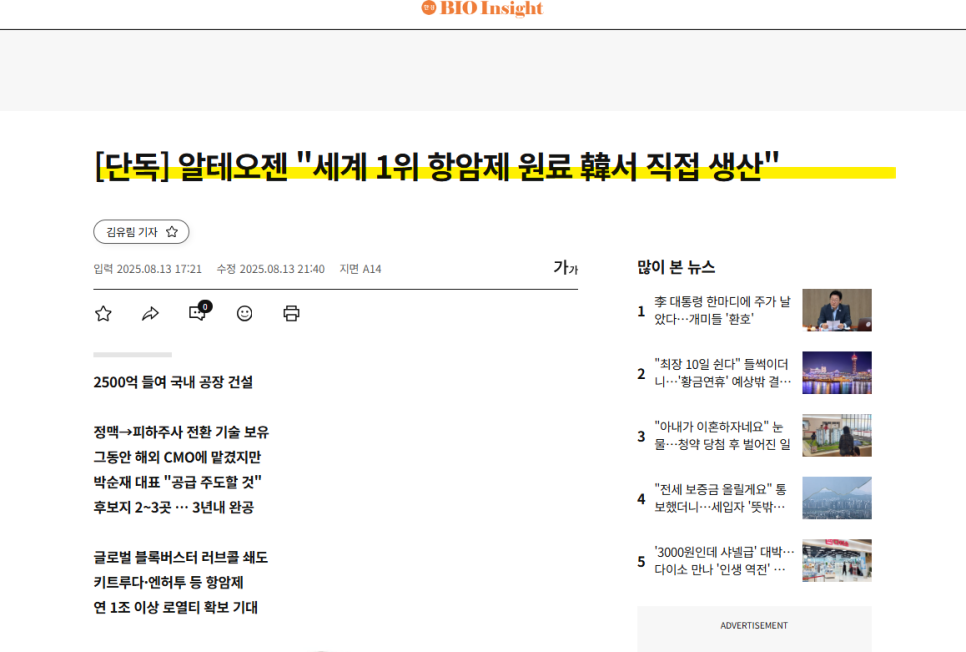Read the '아내가 이혼하자네요' story
This screenshot has height=652, width=966.
[x=722, y=435]
